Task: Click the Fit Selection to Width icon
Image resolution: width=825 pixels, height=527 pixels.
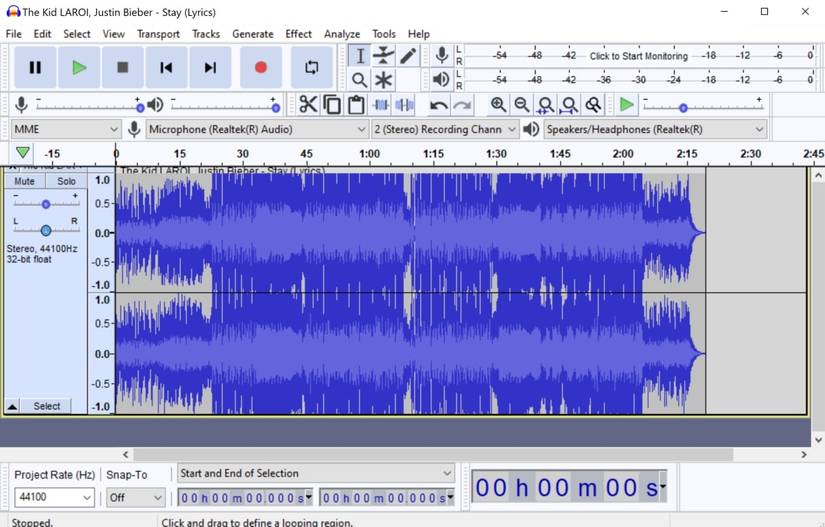Action: pyautogui.click(x=546, y=105)
